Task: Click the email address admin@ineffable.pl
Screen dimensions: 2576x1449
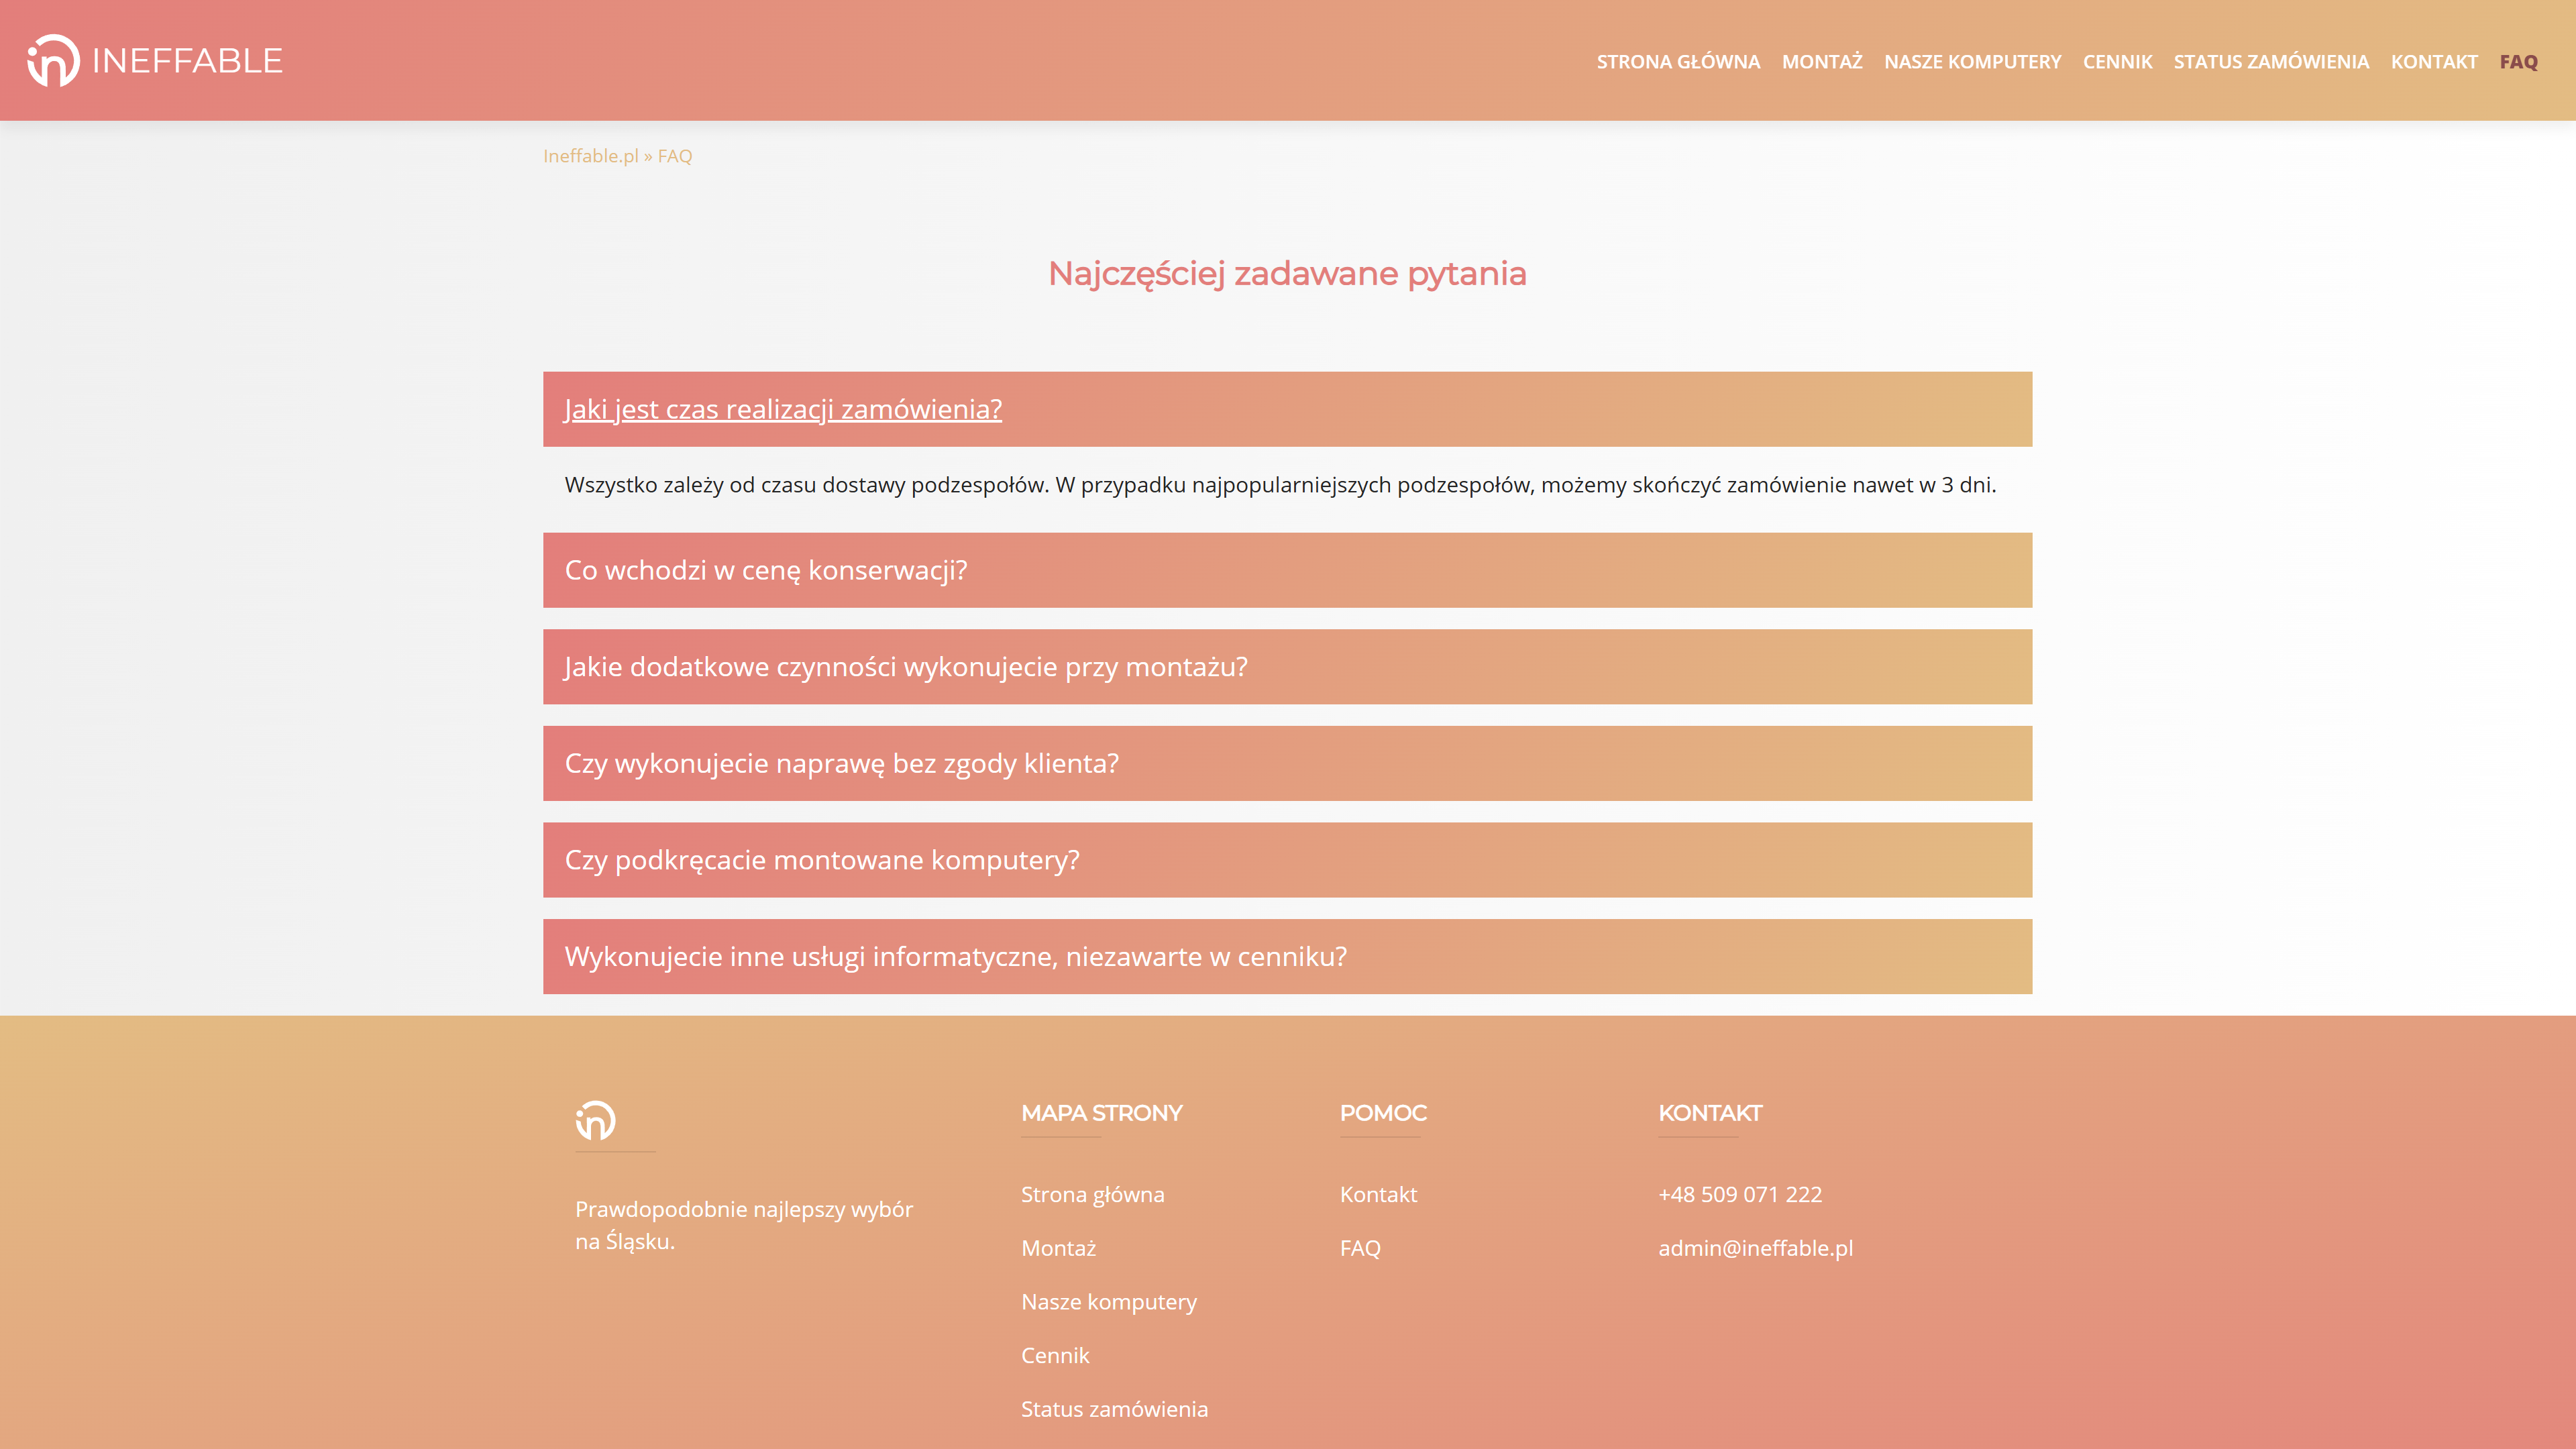Action: point(1756,1248)
